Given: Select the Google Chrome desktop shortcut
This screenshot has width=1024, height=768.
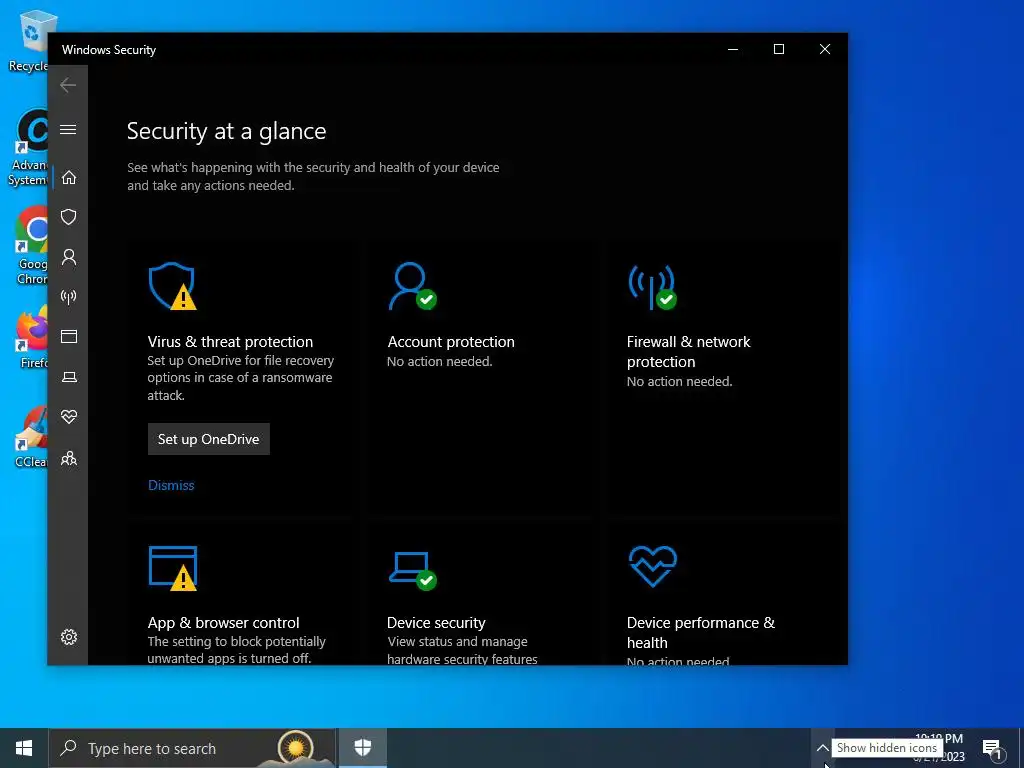Looking at the screenshot, I should click(x=31, y=245).
